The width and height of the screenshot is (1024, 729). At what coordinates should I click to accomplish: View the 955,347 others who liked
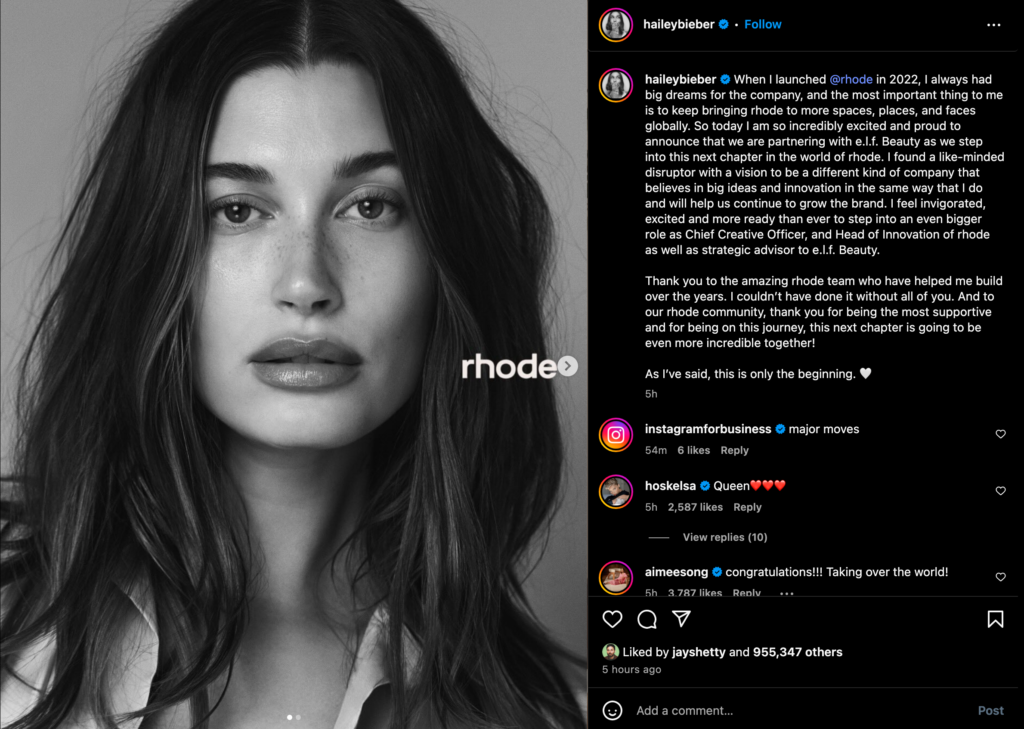(797, 652)
